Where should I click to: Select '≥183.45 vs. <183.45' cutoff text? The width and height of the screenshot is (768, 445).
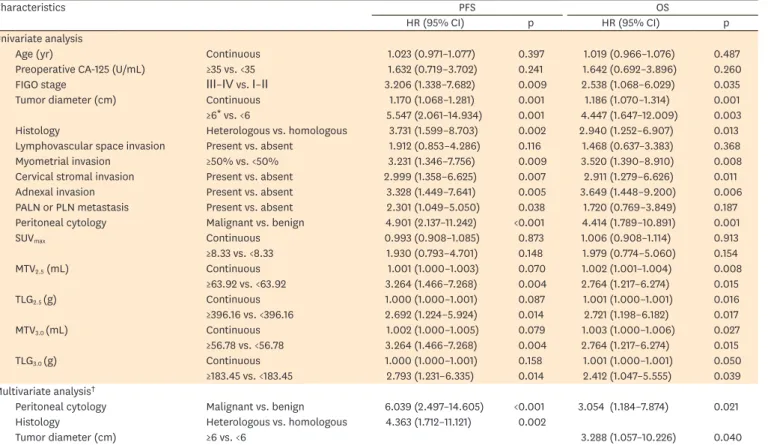point(249,376)
